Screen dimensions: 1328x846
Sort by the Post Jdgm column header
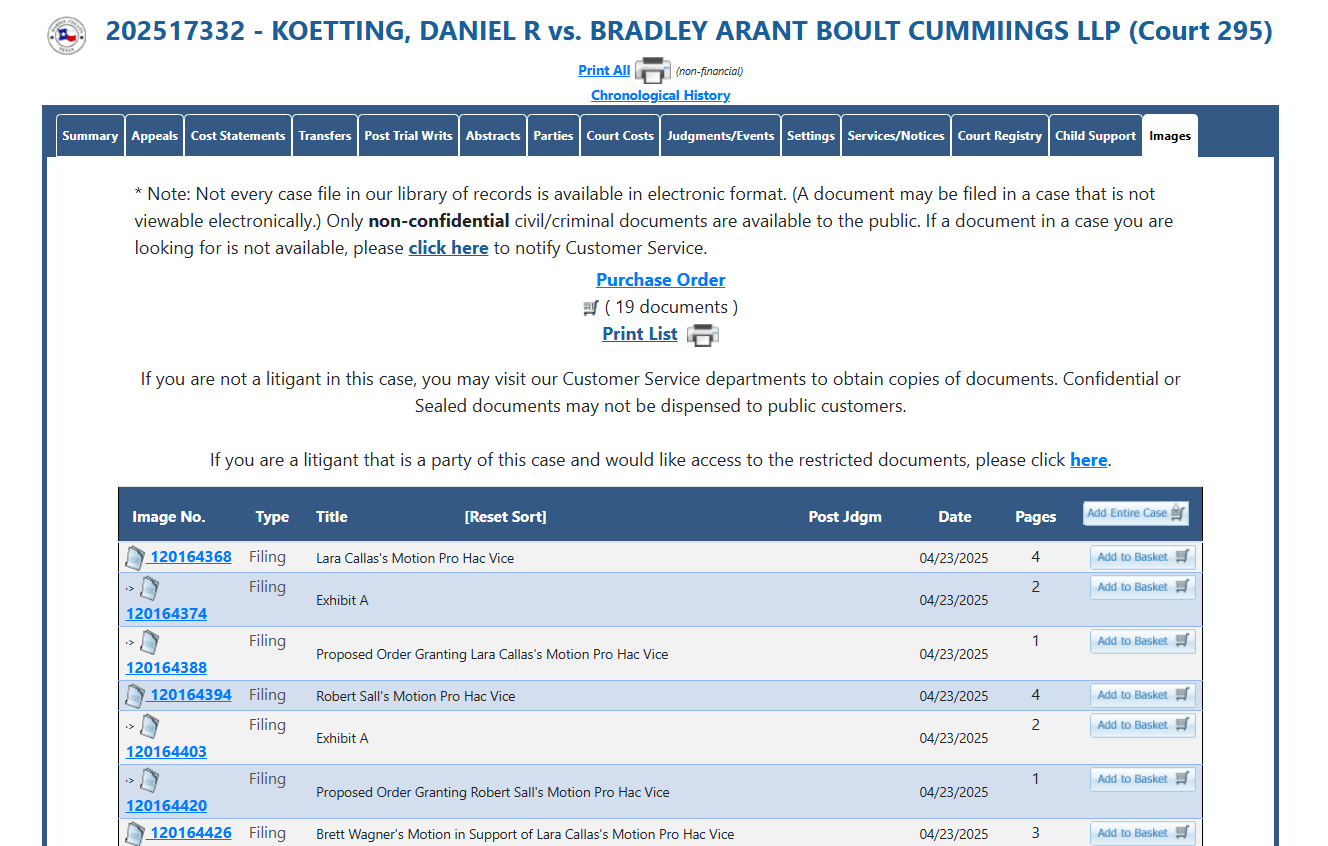pos(845,517)
